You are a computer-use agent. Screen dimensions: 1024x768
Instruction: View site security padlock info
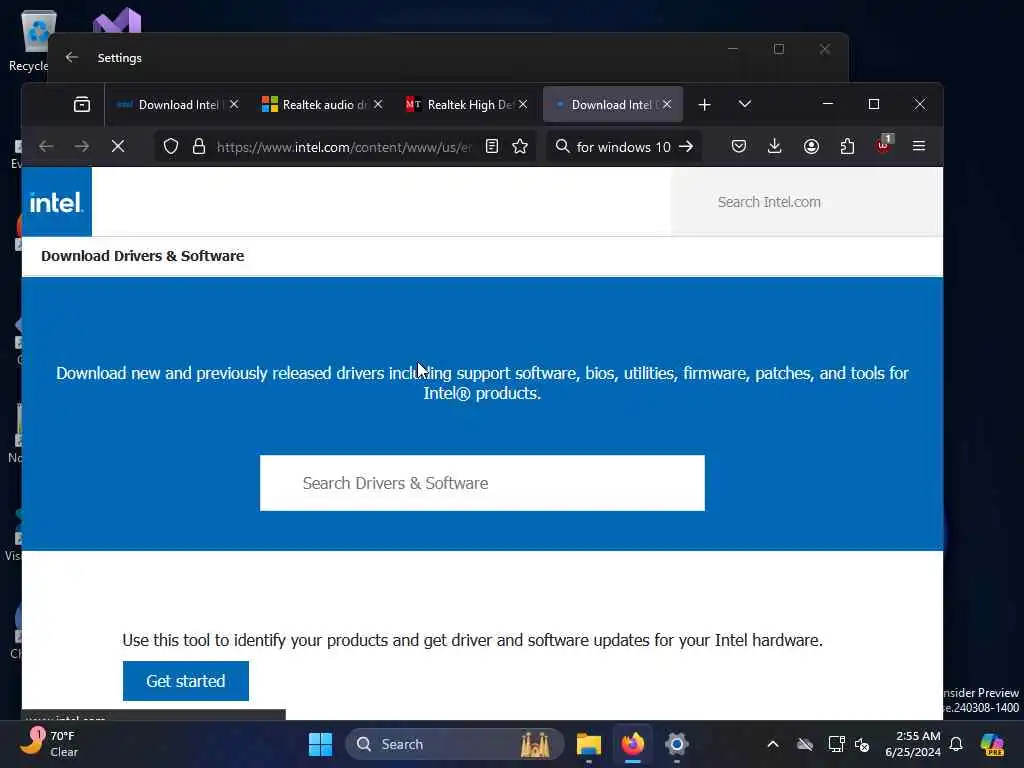(199, 146)
